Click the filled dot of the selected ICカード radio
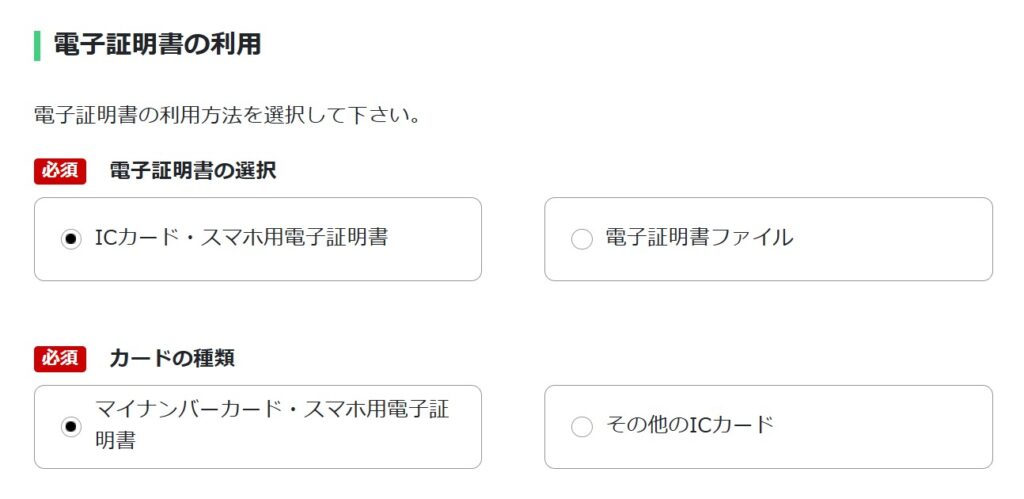Image resolution: width=1024 pixels, height=499 pixels. tap(70, 239)
